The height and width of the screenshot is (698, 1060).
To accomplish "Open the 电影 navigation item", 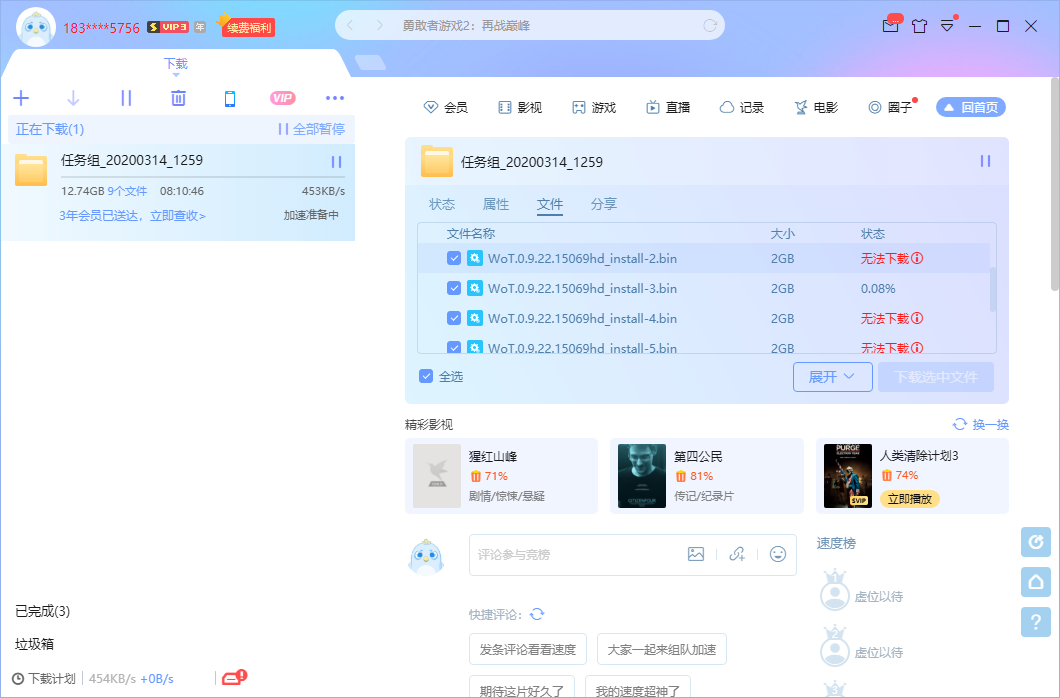I will point(816,107).
